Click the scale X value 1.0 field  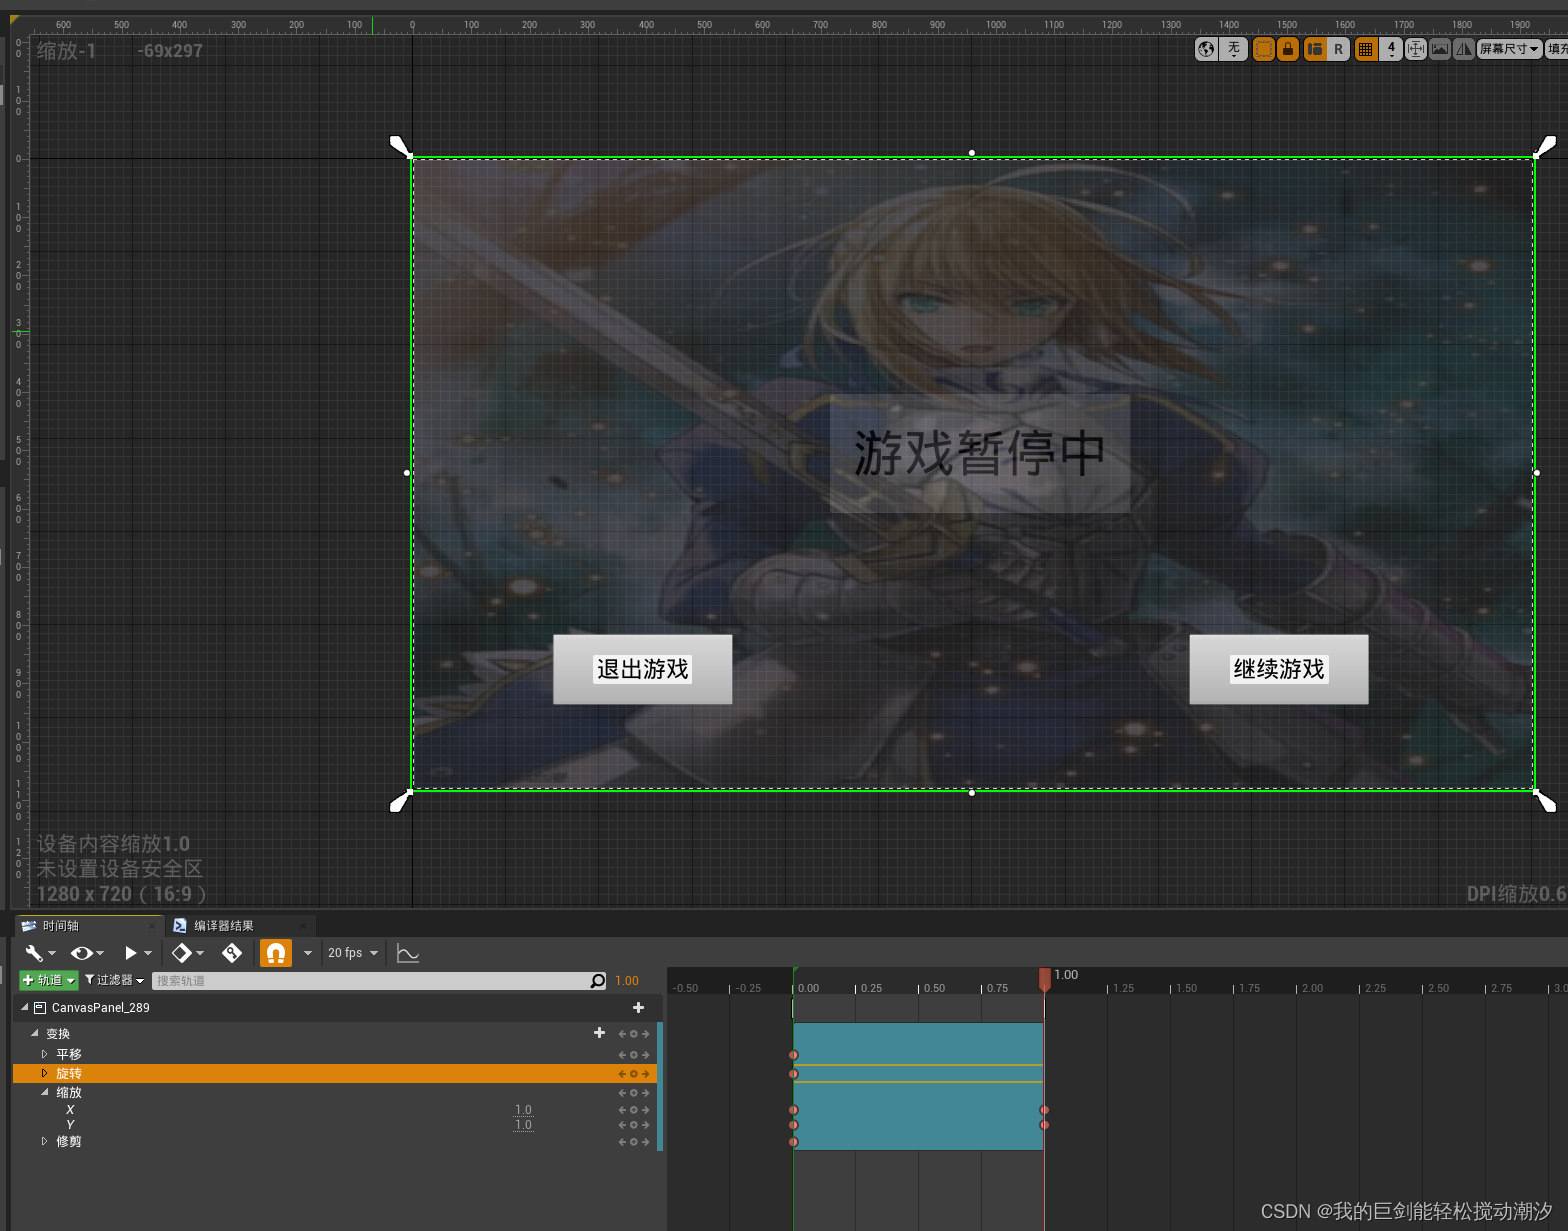point(523,1110)
